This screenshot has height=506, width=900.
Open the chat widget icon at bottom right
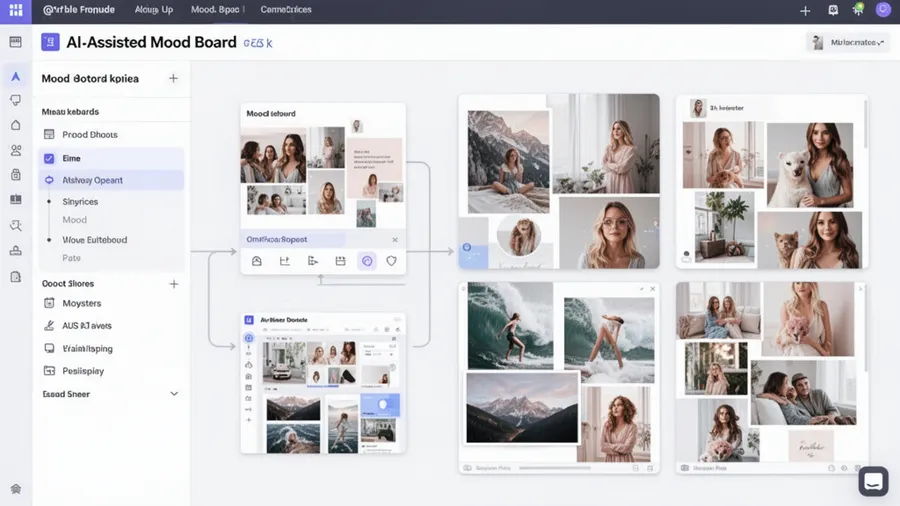pyautogui.click(x=873, y=481)
